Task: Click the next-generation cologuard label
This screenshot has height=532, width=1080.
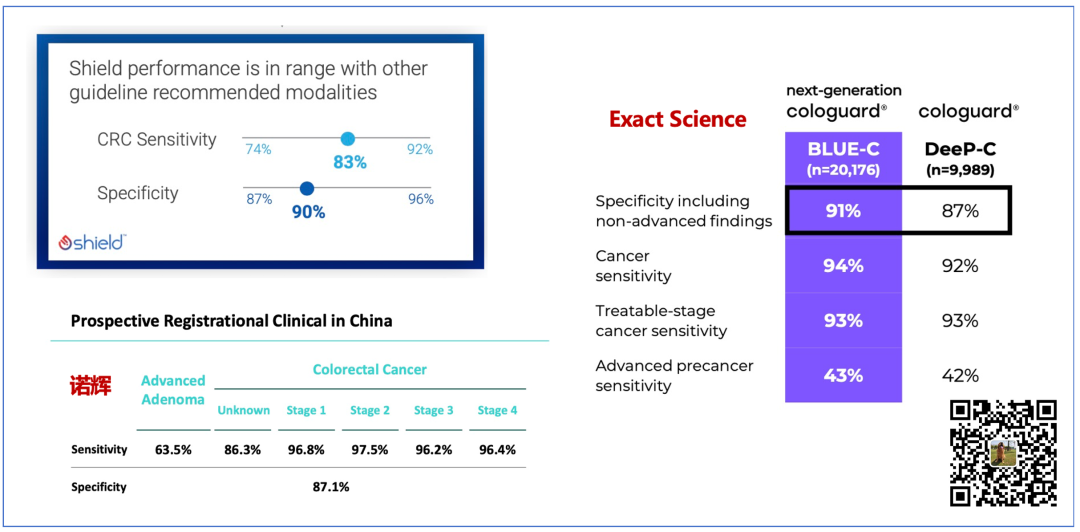Action: point(843,102)
